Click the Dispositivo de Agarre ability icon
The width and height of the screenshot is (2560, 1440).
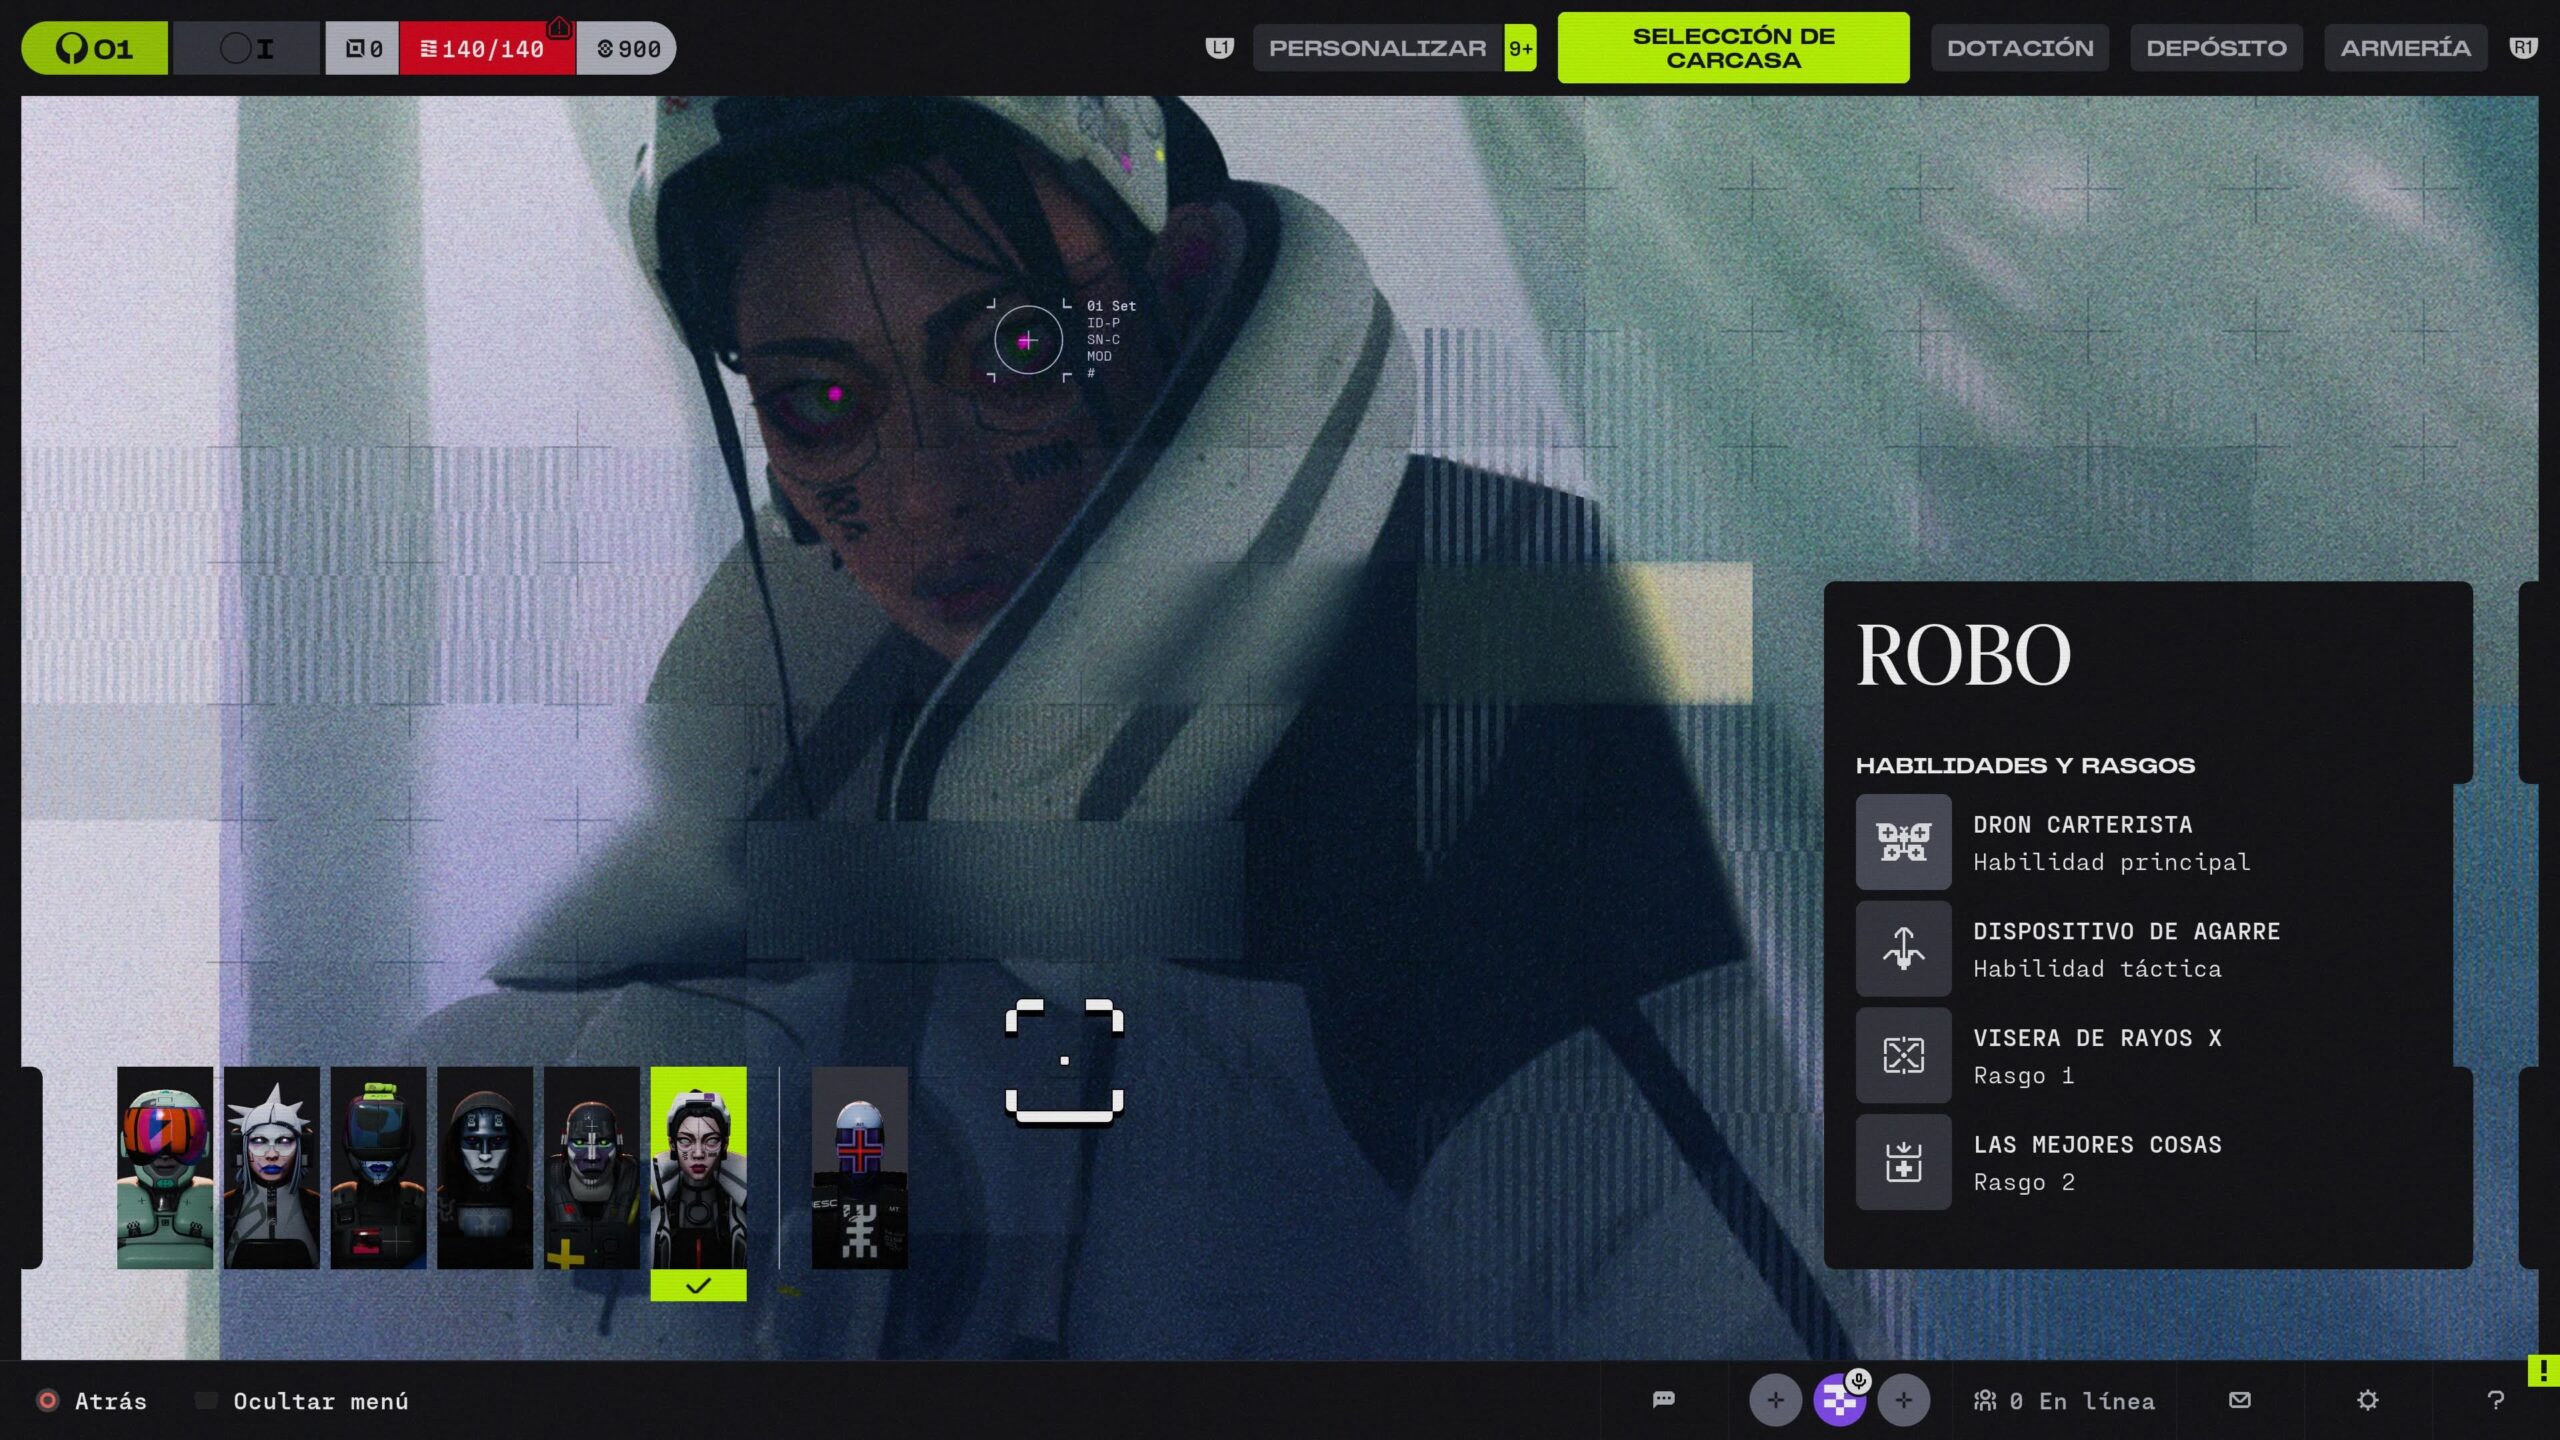pos(1903,948)
